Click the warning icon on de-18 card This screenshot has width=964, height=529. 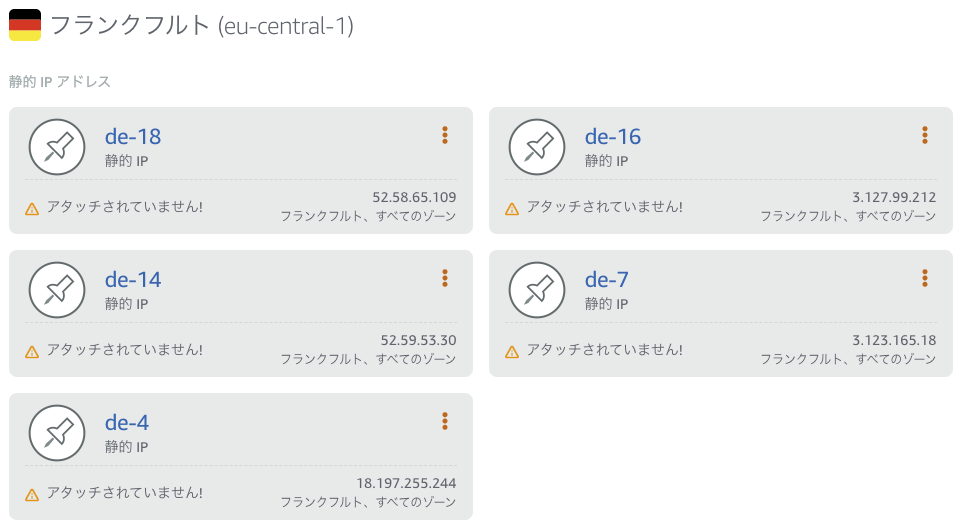(32, 209)
